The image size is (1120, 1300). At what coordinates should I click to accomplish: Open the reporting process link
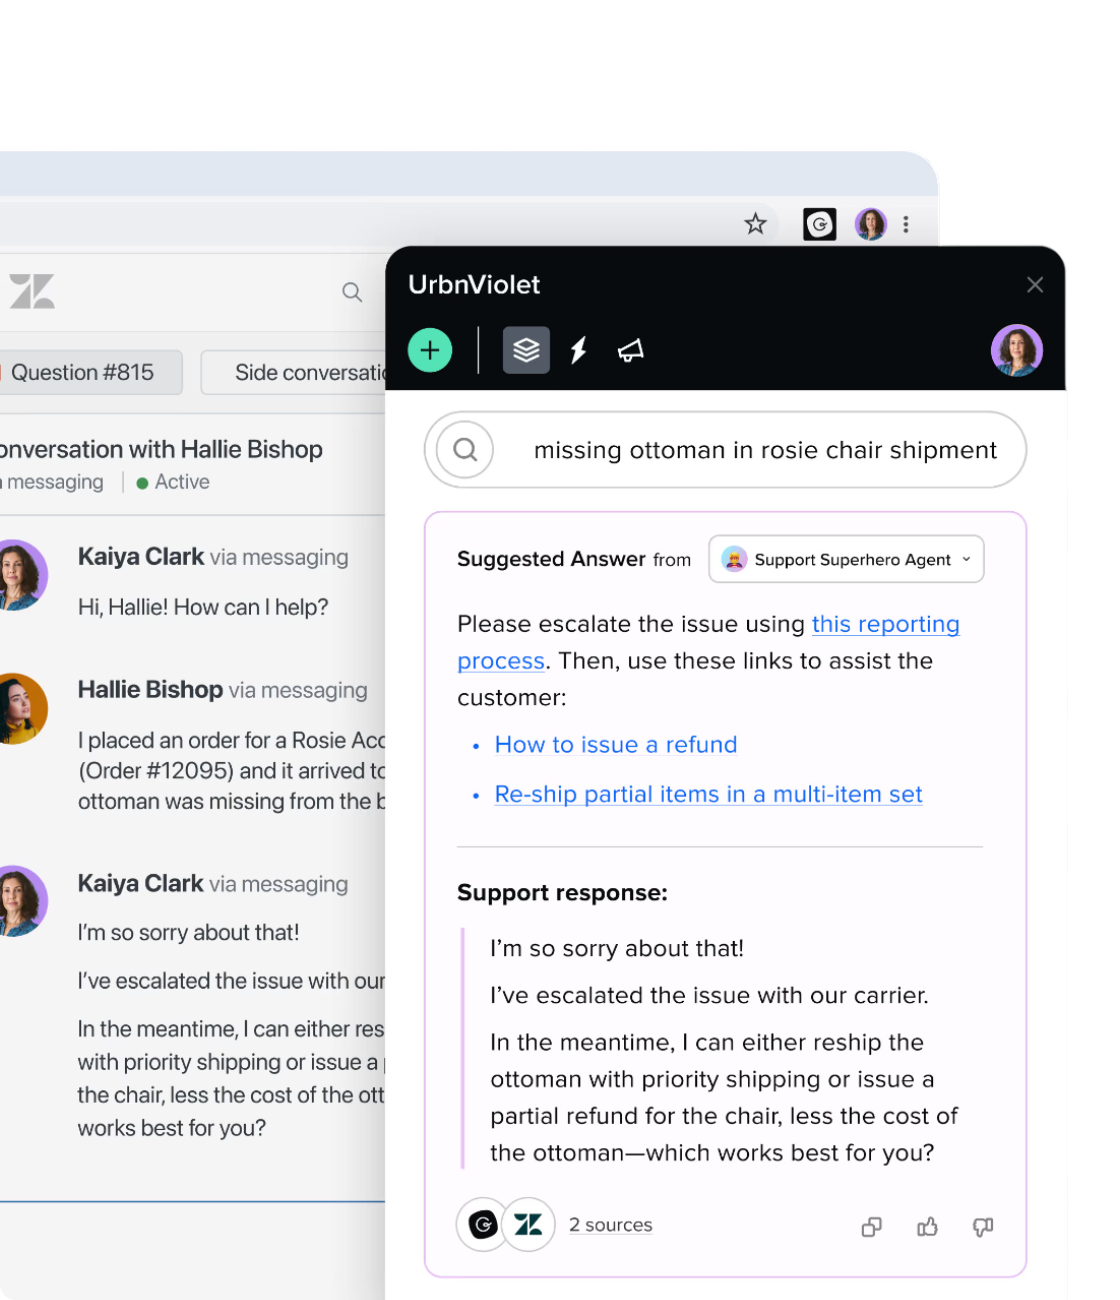coord(885,625)
